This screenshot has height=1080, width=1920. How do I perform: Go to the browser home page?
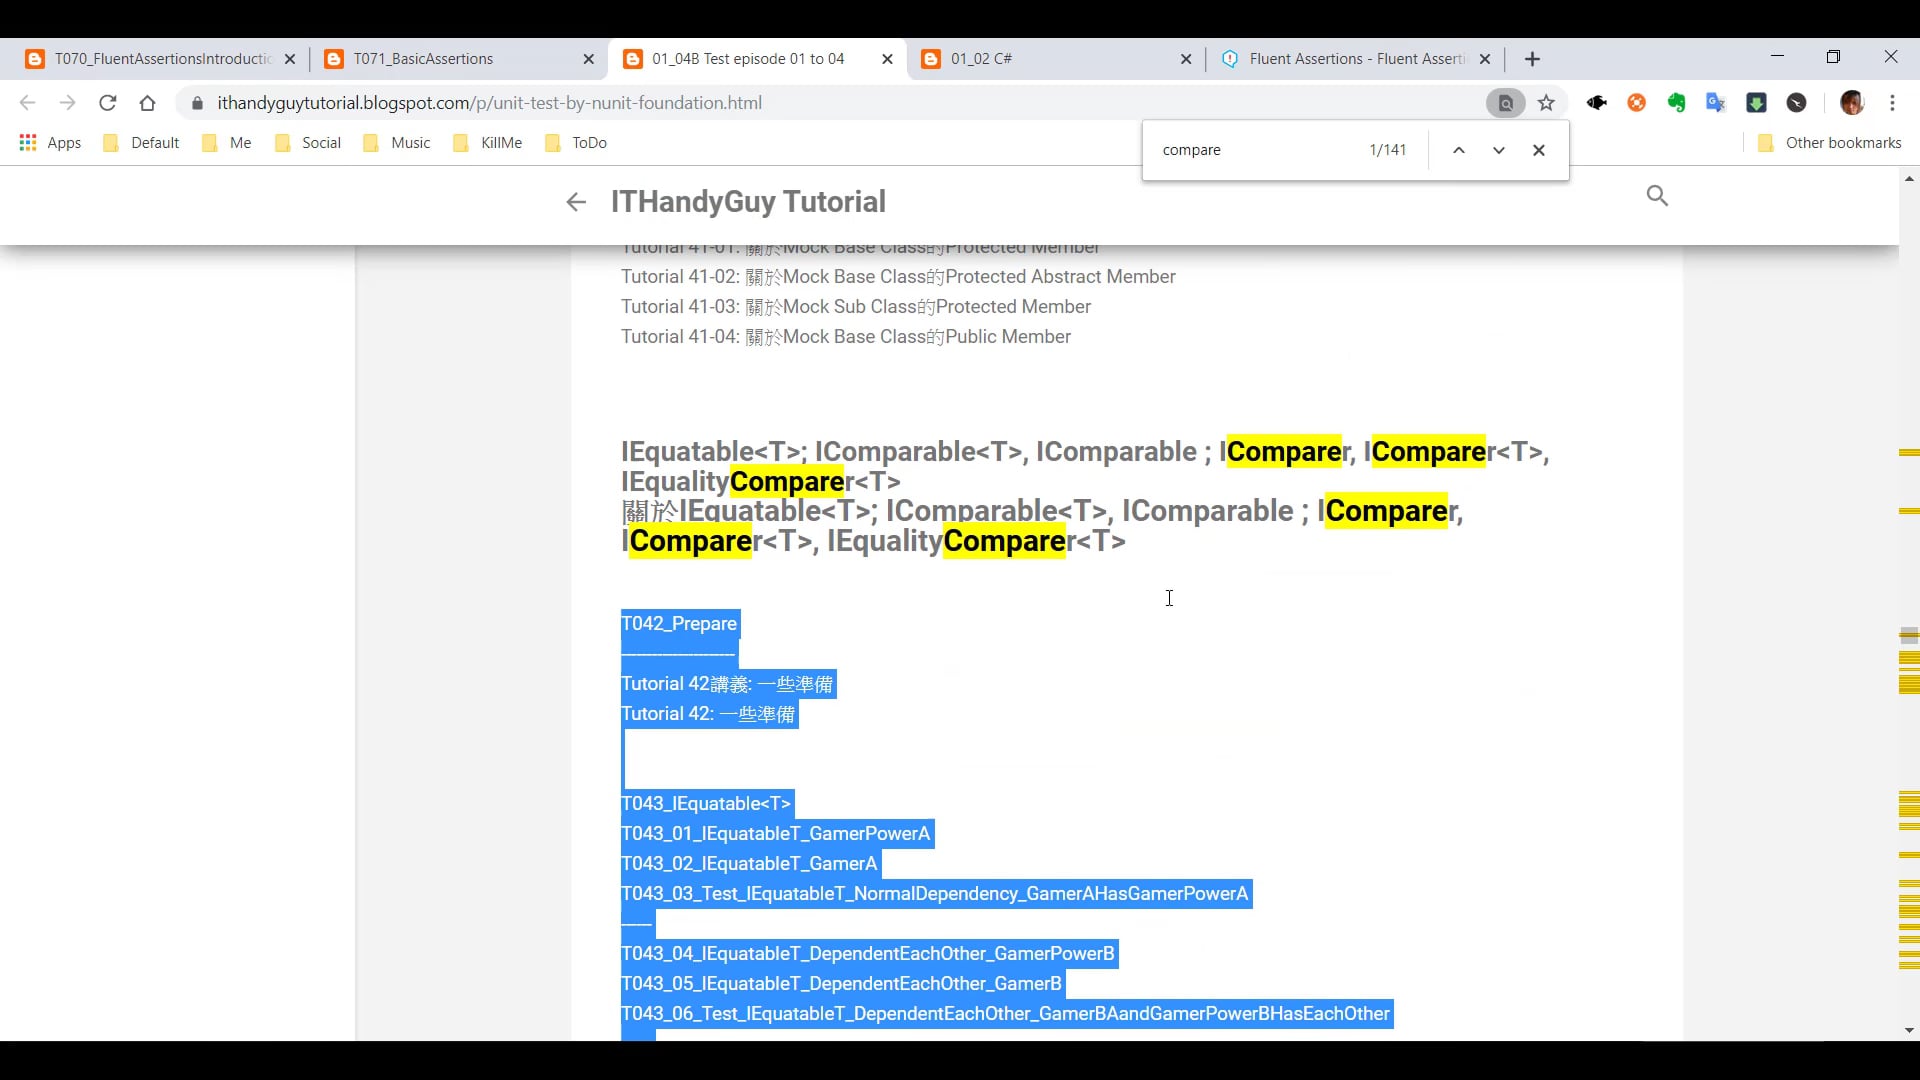coord(148,103)
